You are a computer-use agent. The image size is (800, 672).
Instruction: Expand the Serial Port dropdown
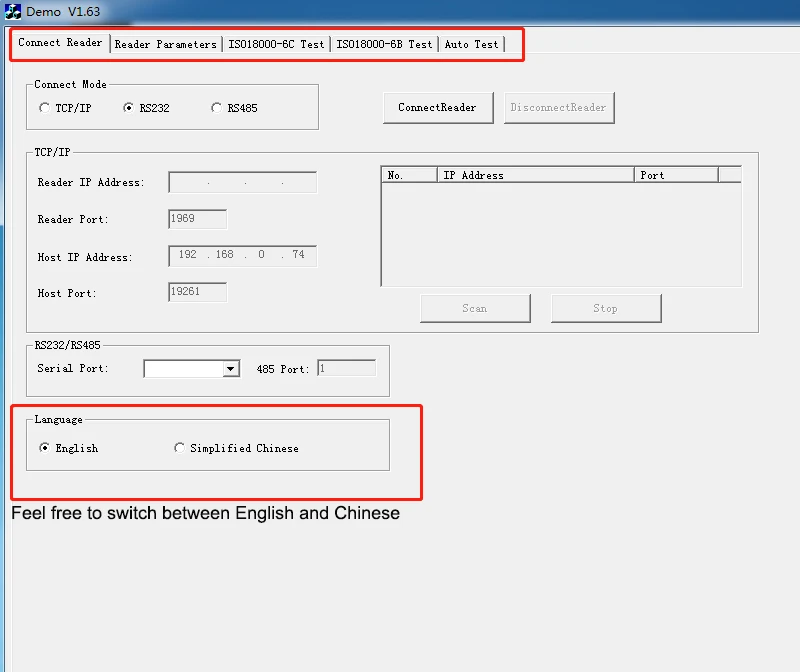coord(231,368)
